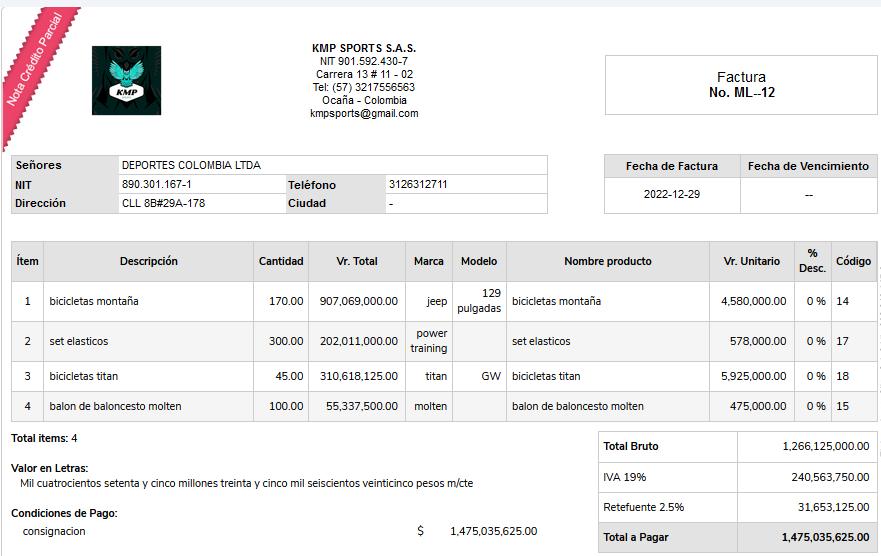This screenshot has width=881, height=556.
Task: Select unit price 5,925,000.00
Action: (x=753, y=376)
